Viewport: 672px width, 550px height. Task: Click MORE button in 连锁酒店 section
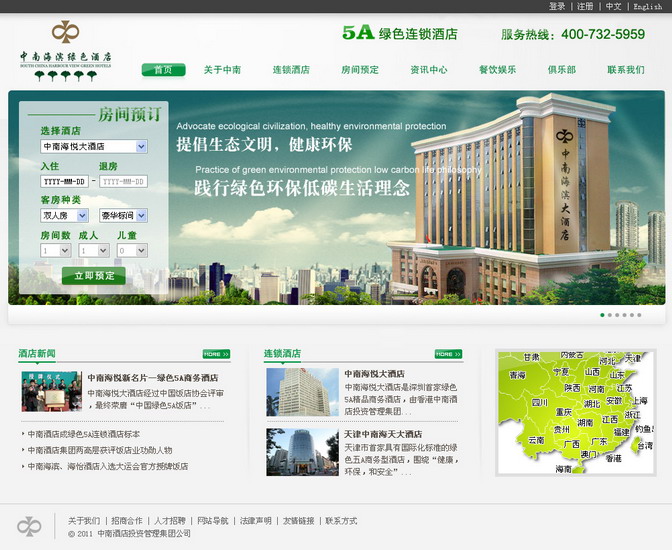click(448, 354)
